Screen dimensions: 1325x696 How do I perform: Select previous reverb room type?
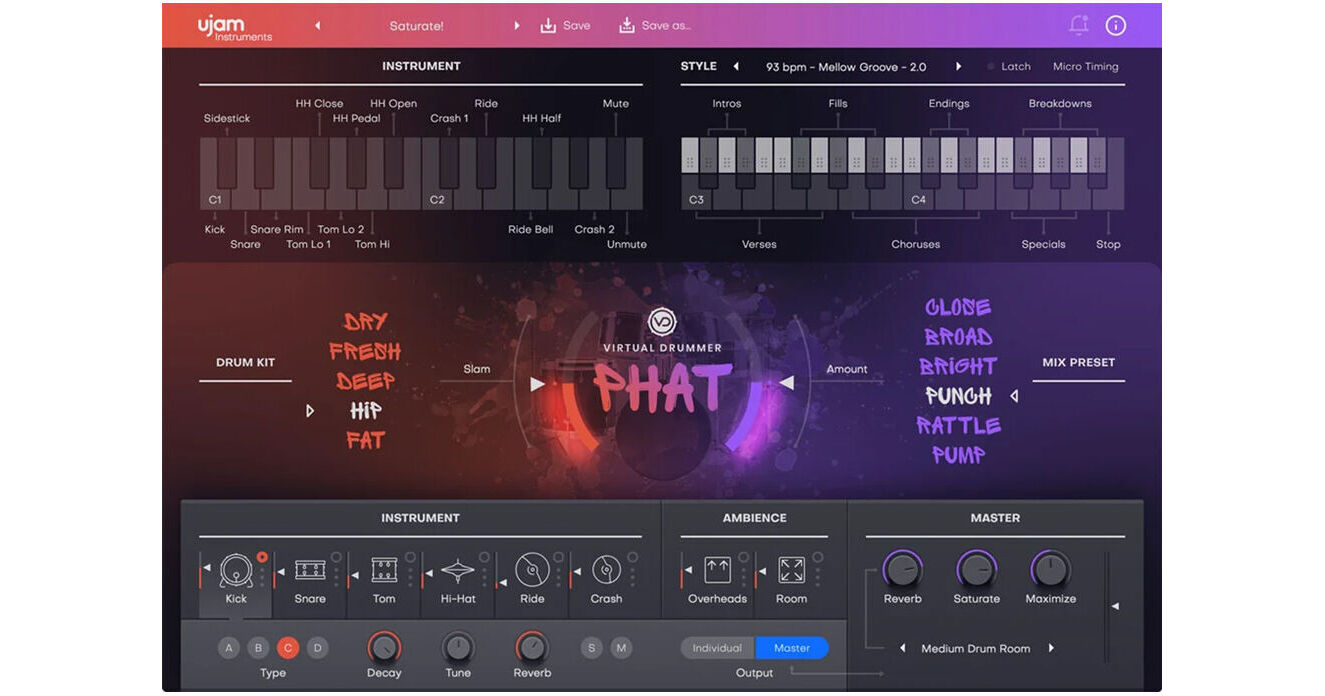pos(902,648)
